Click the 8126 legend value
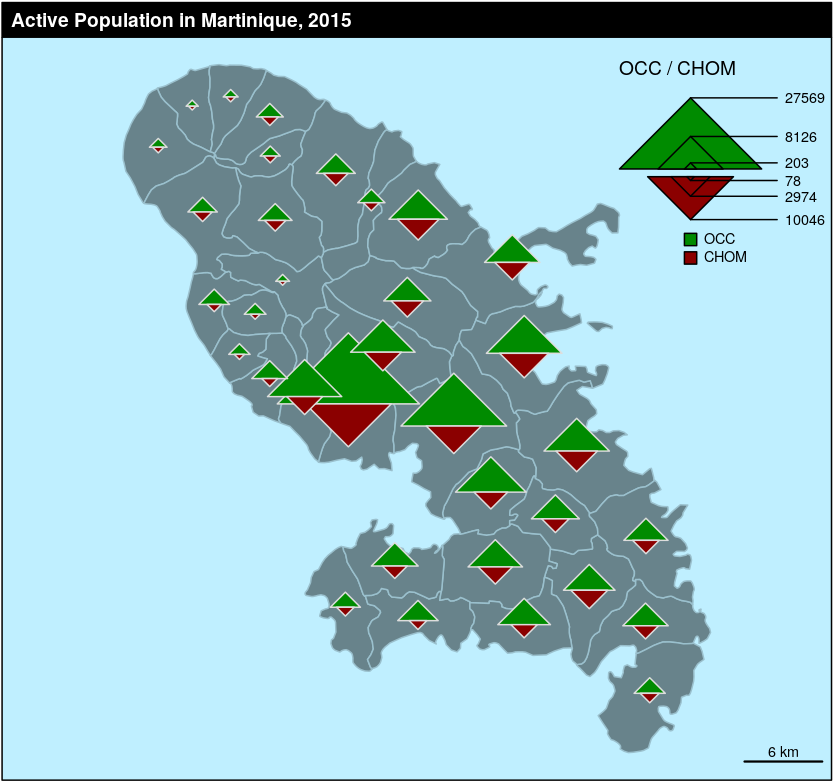Screen dimensions: 833x781 (800, 137)
